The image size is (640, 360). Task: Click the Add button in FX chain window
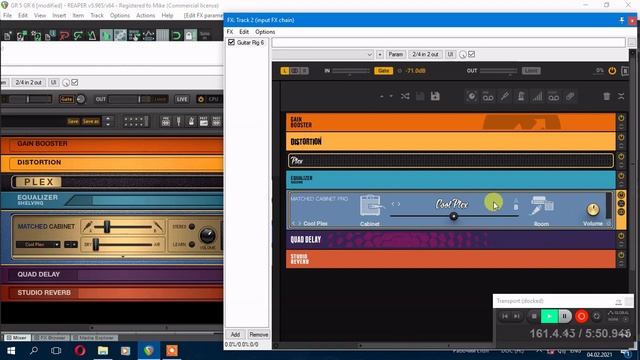[x=236, y=334]
